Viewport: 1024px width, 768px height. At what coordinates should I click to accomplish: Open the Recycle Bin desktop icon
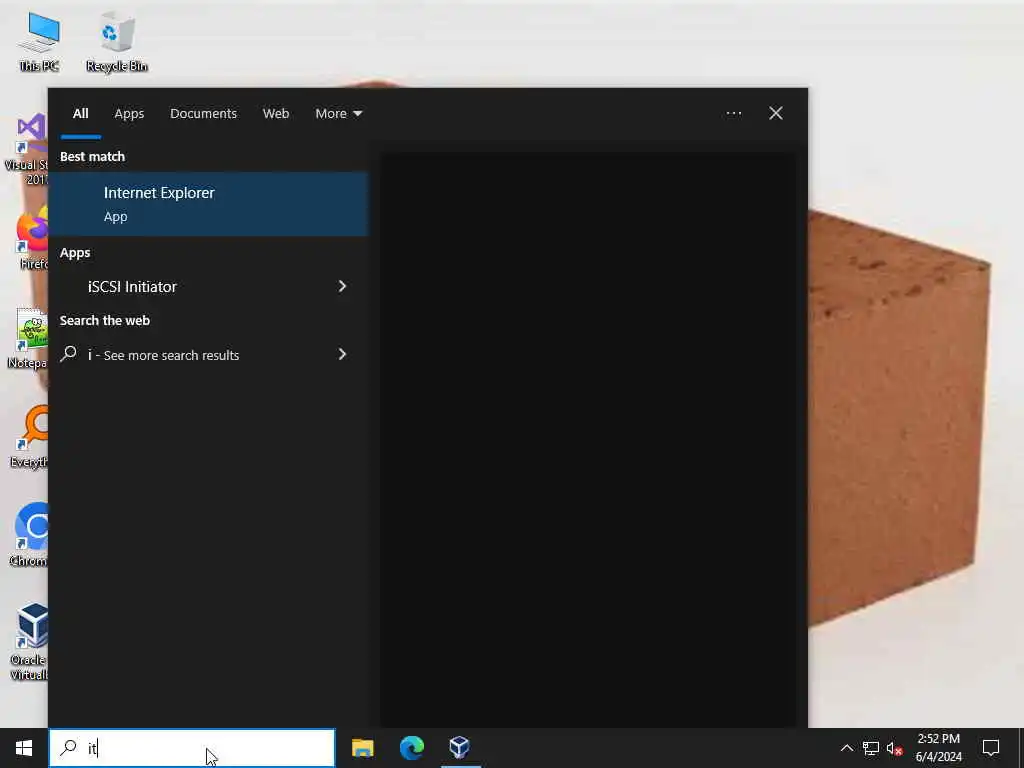(x=117, y=42)
